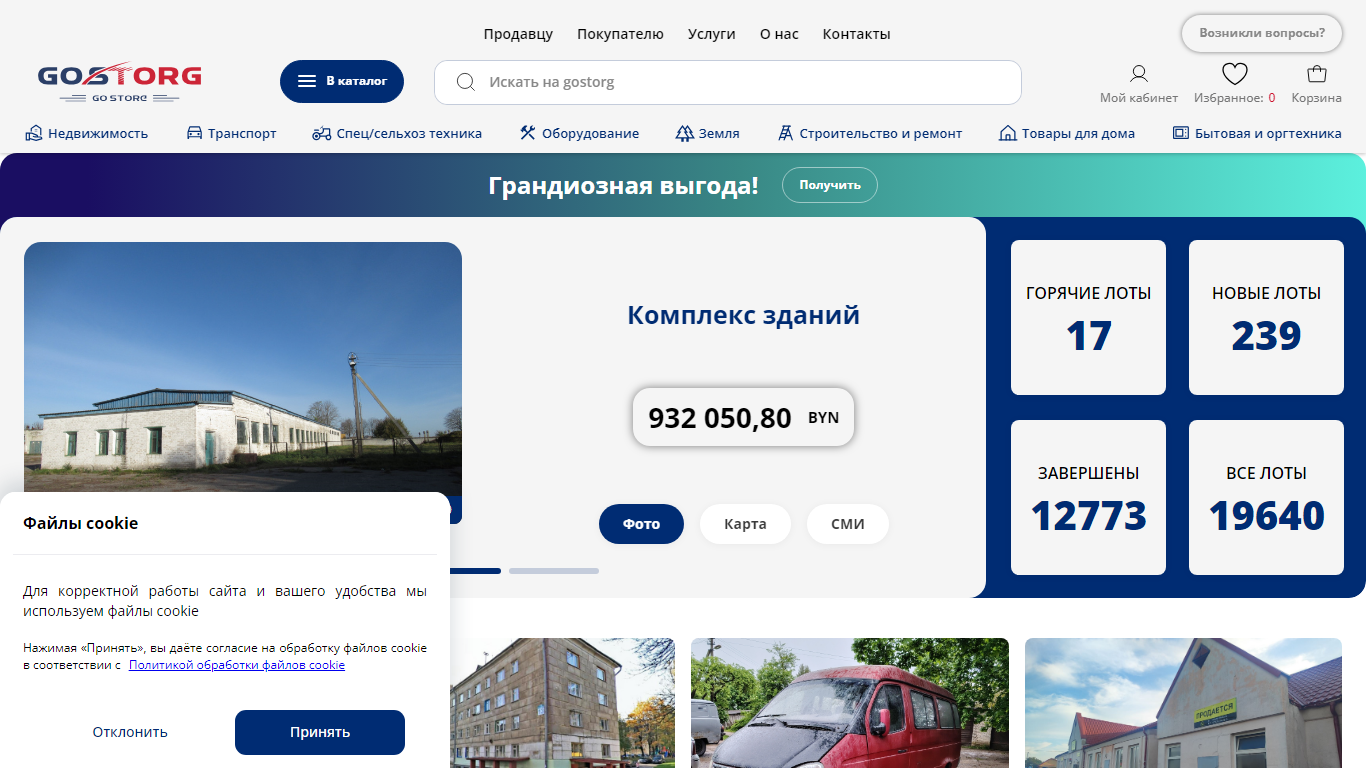
Task: Decline cookies with Отклонить
Action: click(130, 732)
